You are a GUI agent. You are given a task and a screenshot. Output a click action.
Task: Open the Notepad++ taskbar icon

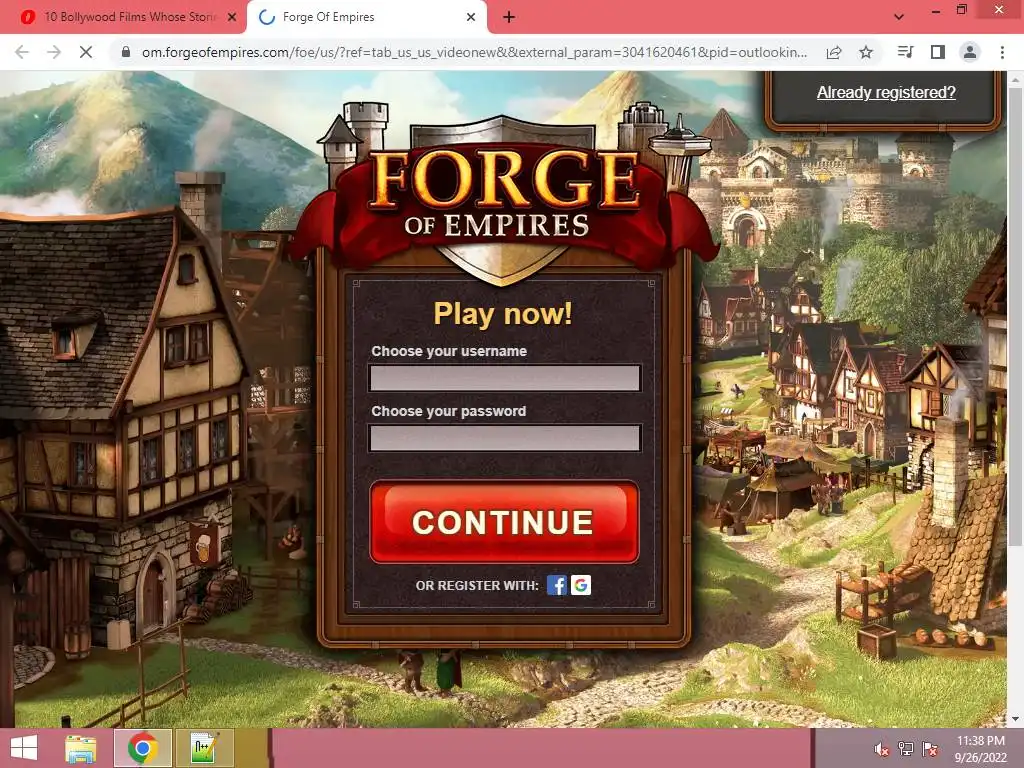click(x=204, y=748)
